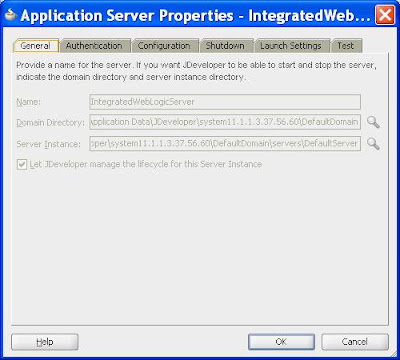Confirm with the OK button
This screenshot has height=360, width=400.
click(x=281, y=342)
